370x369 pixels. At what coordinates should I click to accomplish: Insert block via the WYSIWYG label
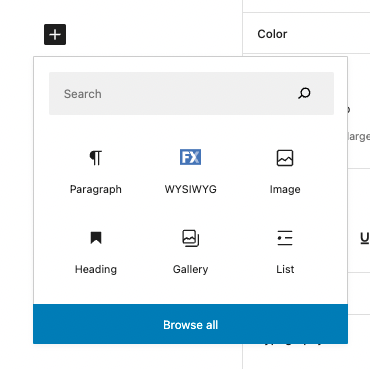pyautogui.click(x=190, y=189)
